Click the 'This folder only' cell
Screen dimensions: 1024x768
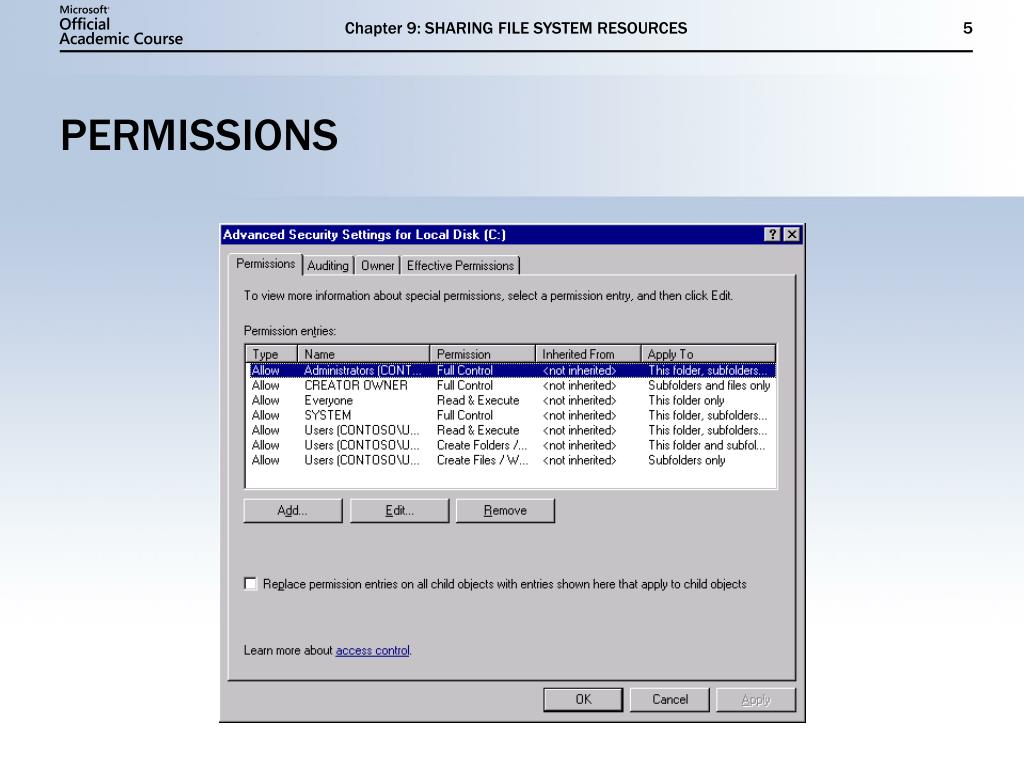point(686,400)
